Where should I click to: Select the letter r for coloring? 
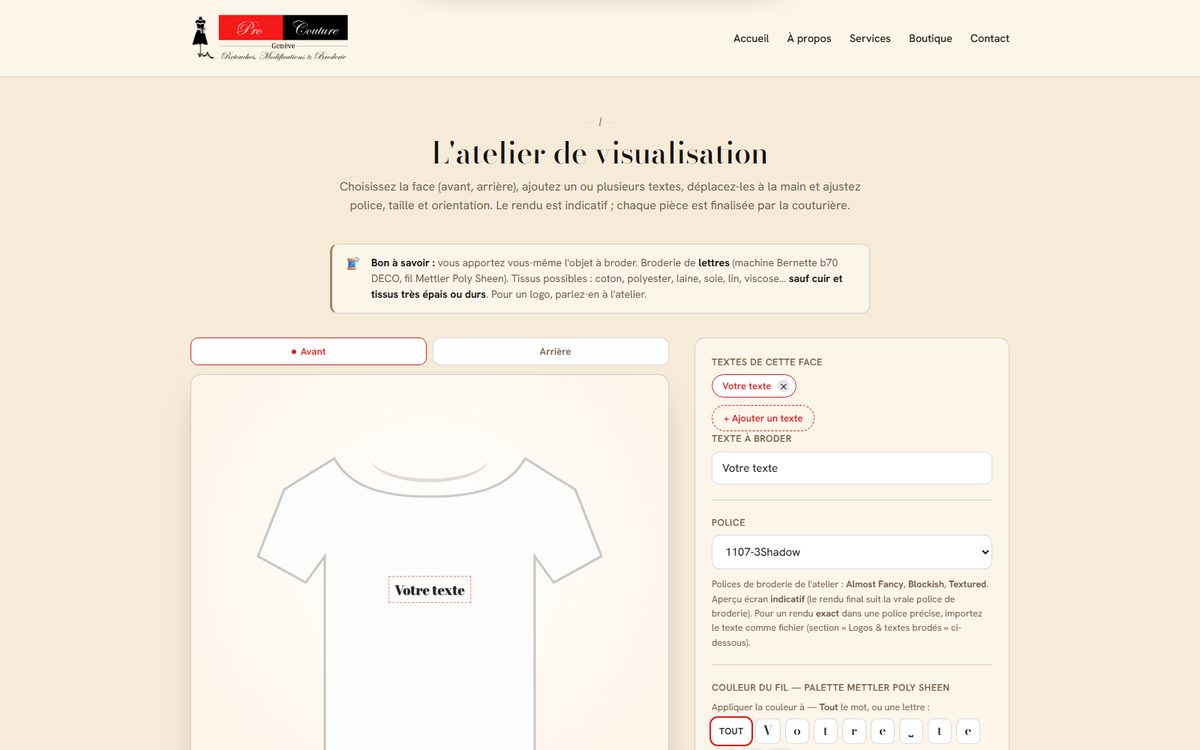[x=854, y=731]
